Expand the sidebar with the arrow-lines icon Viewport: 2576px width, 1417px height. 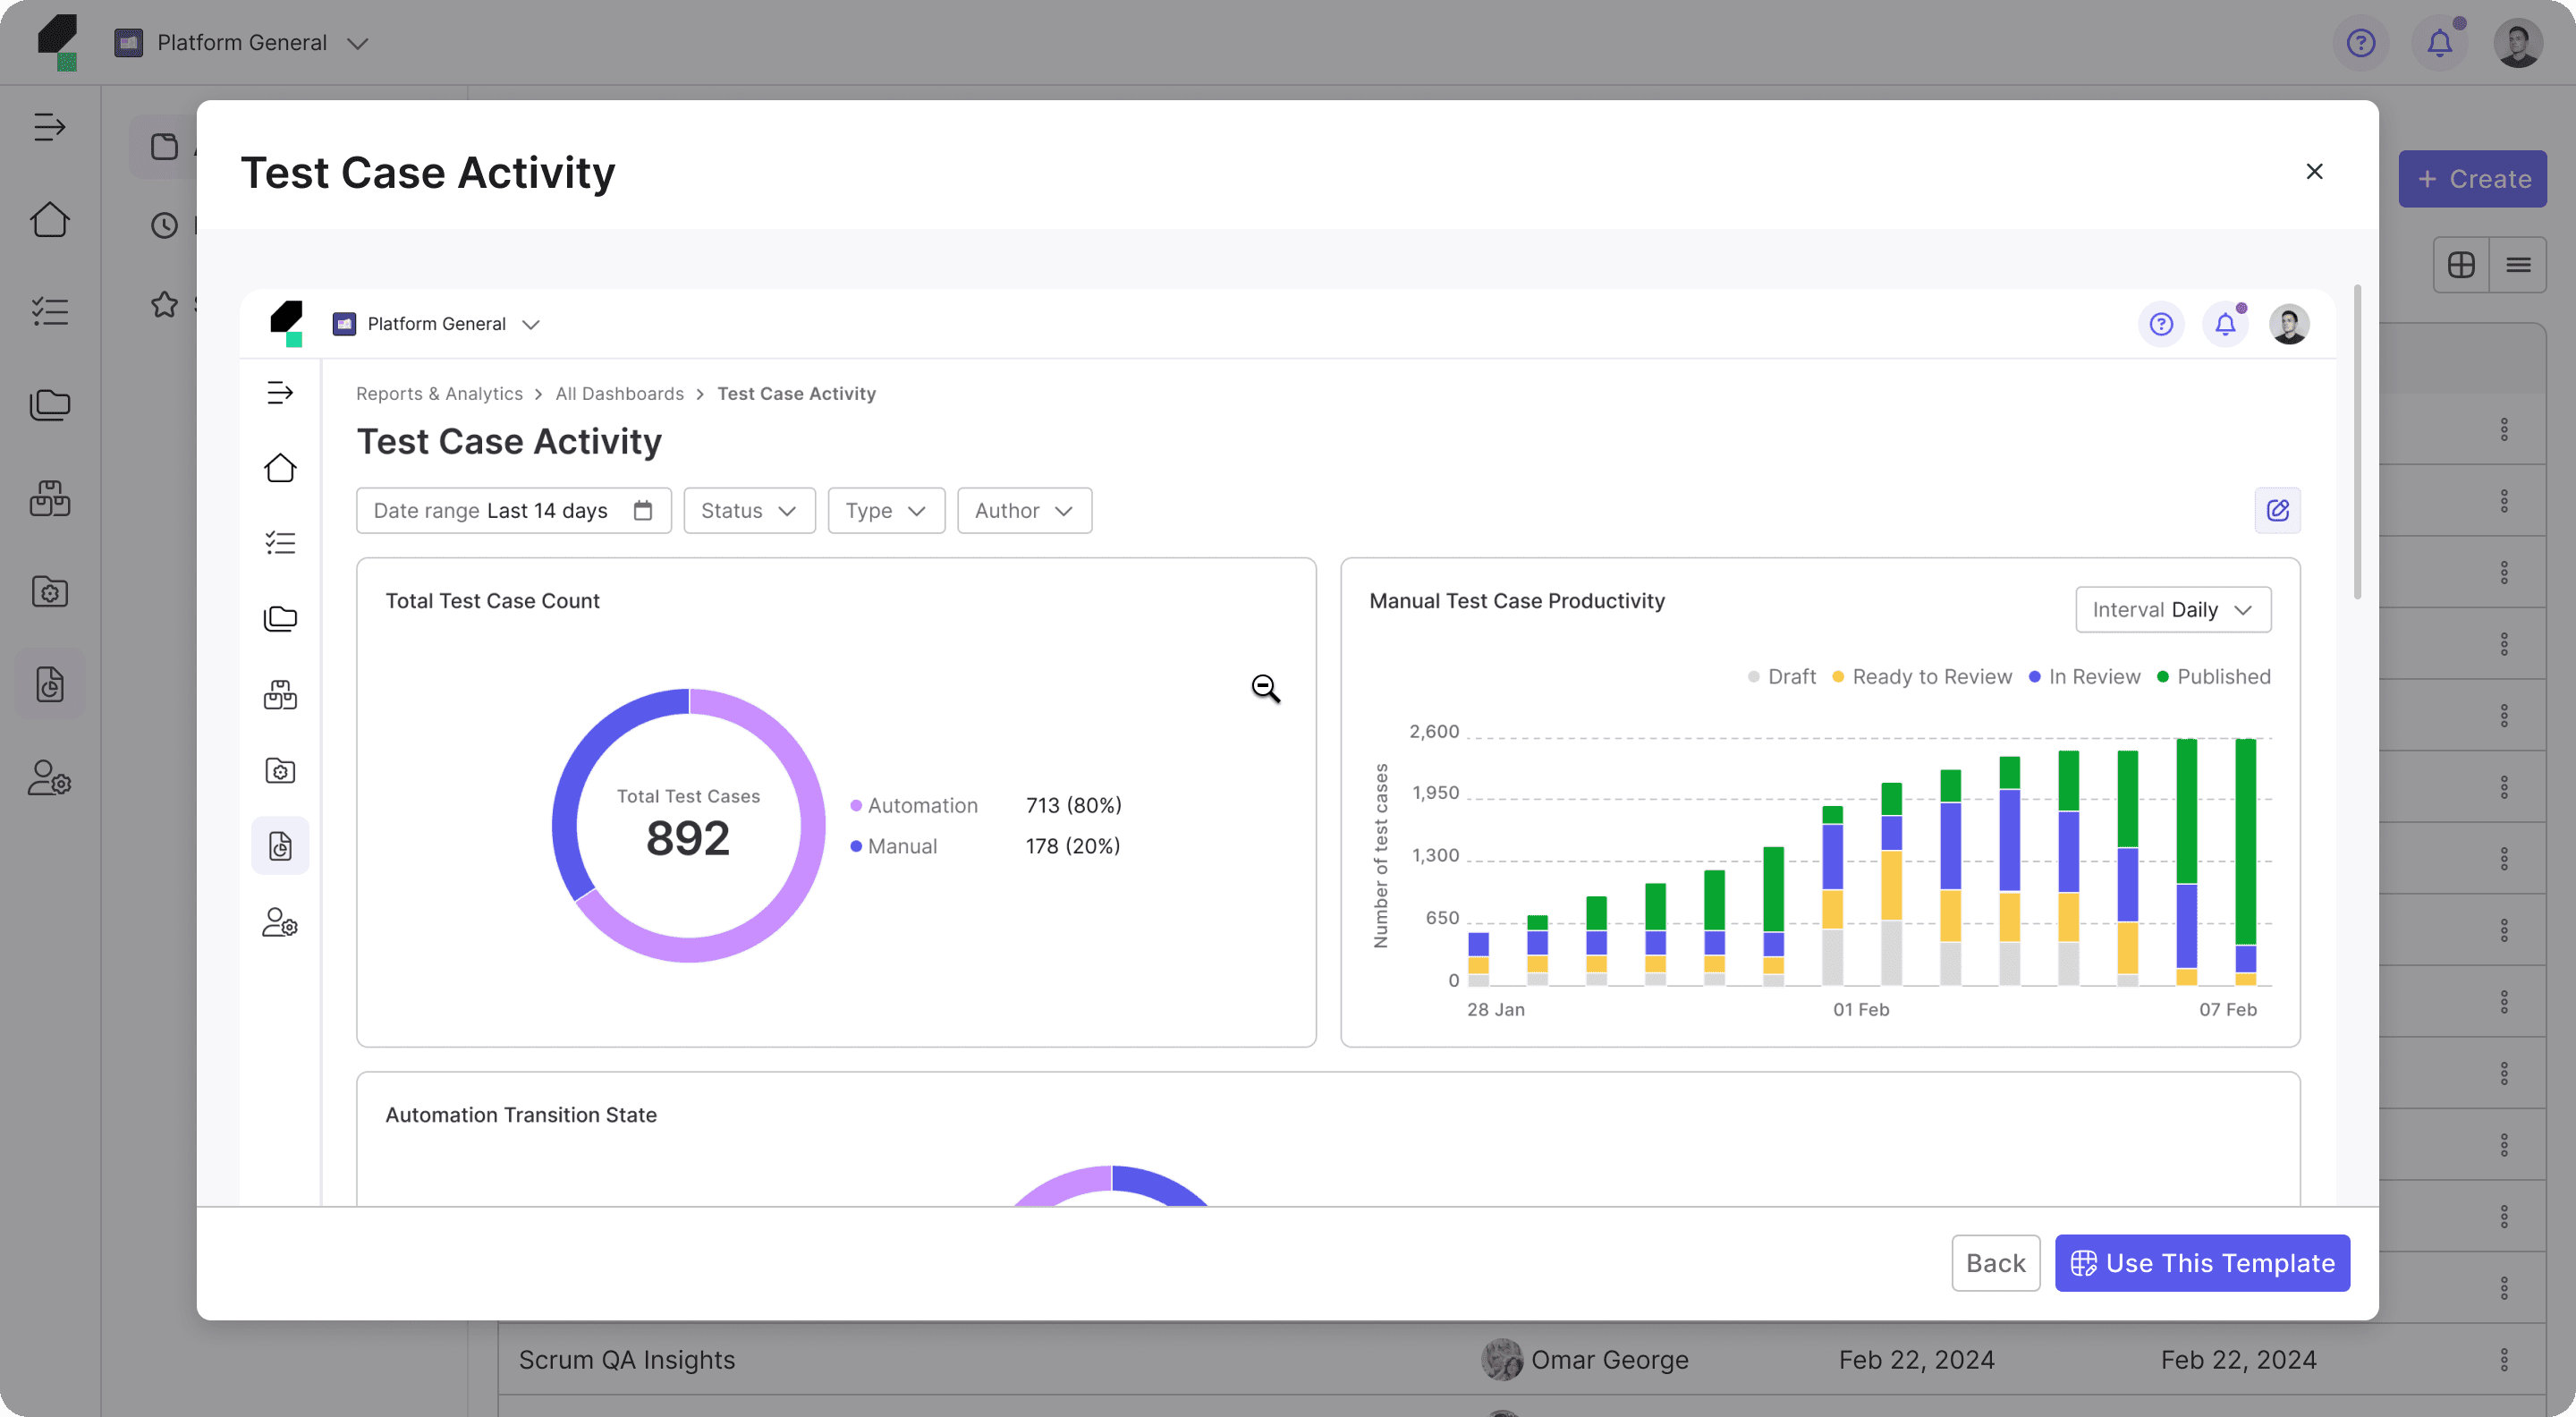[x=280, y=393]
